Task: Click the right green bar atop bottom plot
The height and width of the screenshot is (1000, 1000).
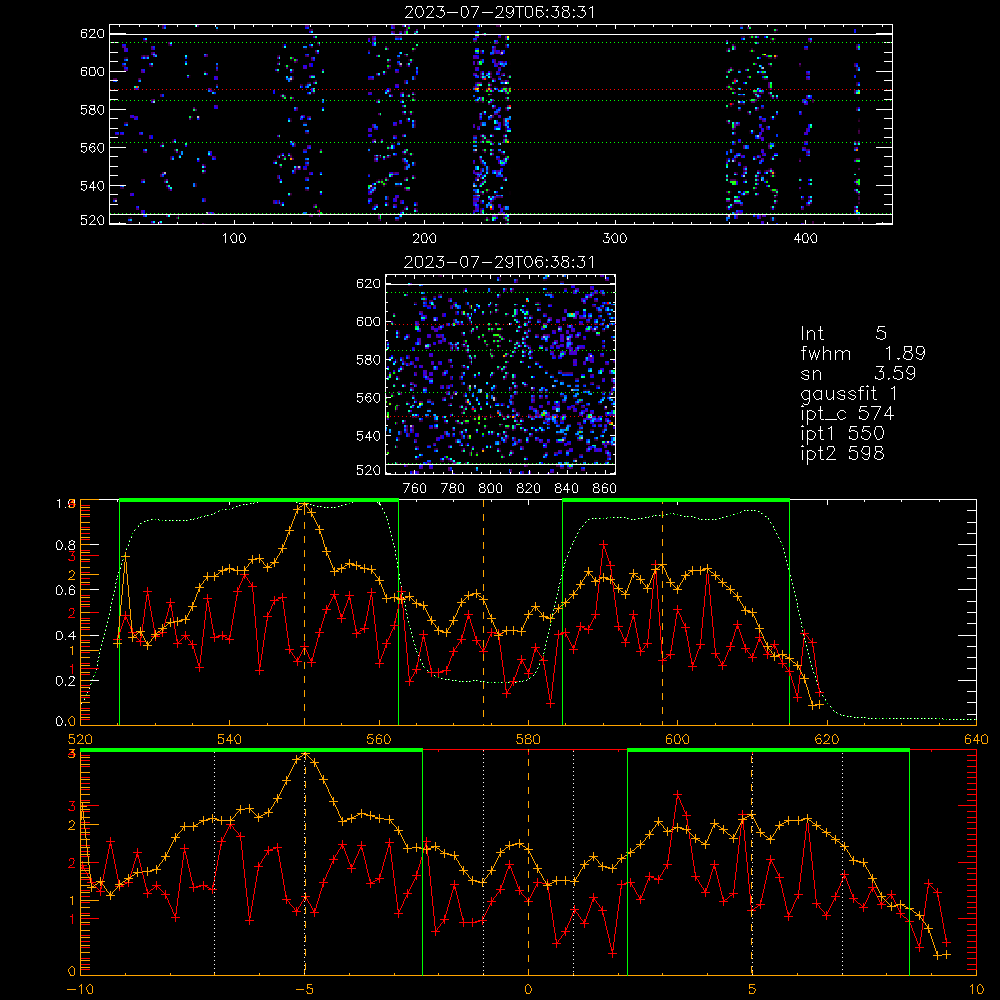Action: [768, 751]
